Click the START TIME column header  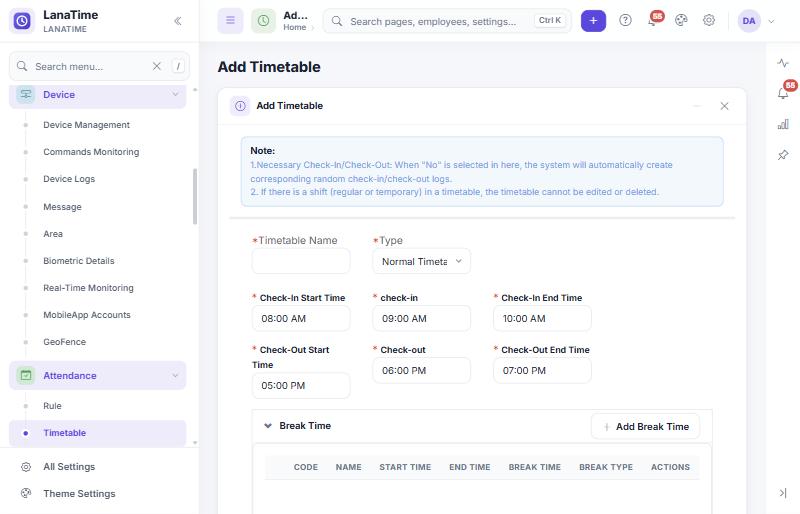405,467
